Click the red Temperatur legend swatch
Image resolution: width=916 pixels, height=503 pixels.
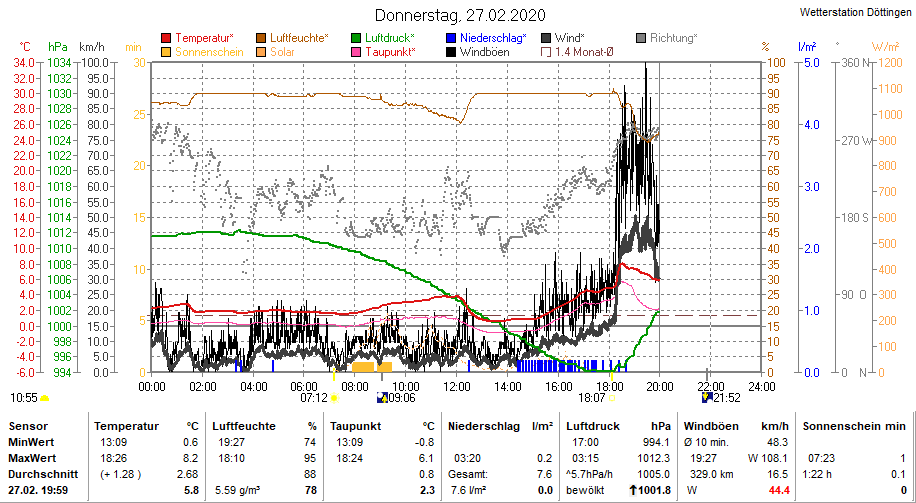166,38
